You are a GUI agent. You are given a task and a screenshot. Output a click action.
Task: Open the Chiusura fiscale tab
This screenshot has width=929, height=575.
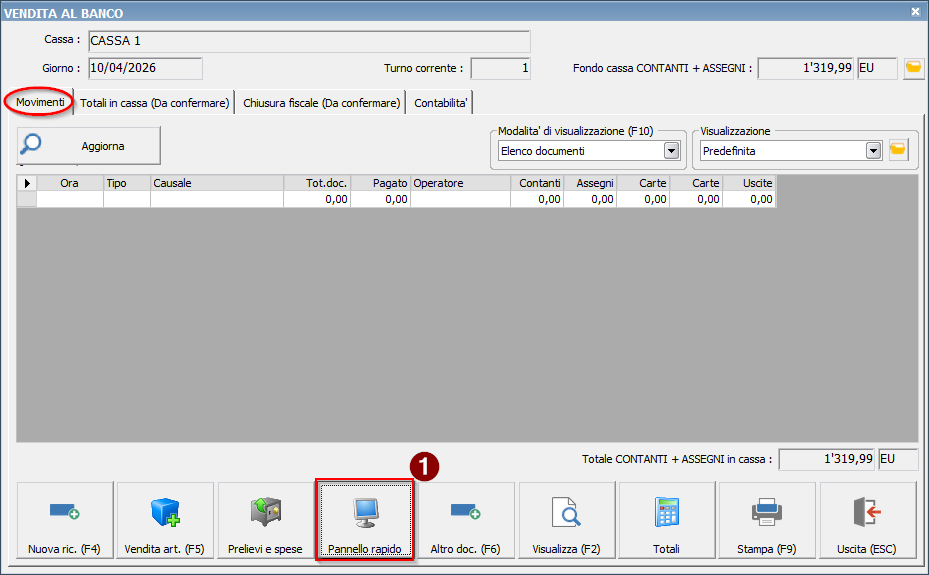321,103
